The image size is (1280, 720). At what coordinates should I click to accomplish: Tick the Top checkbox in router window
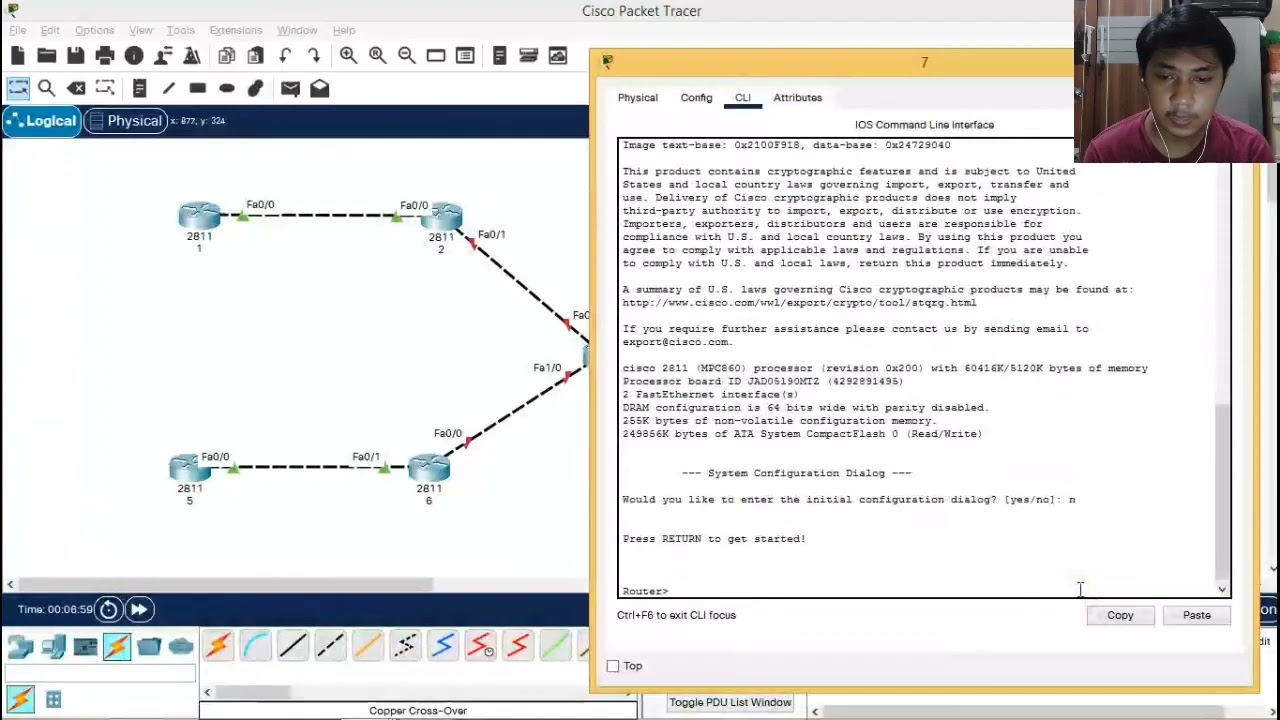613,666
